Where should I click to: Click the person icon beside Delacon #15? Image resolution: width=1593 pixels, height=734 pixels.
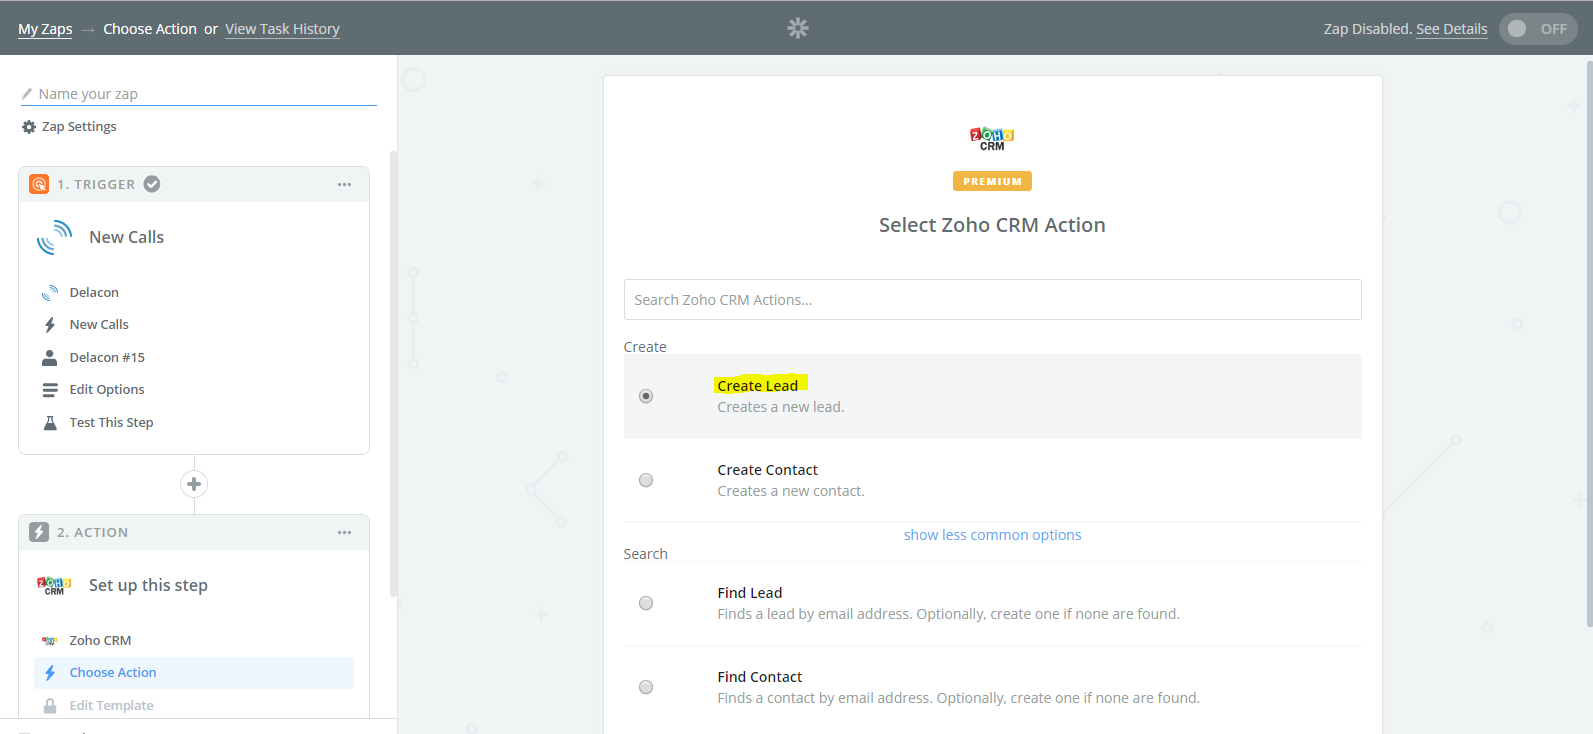tap(50, 358)
